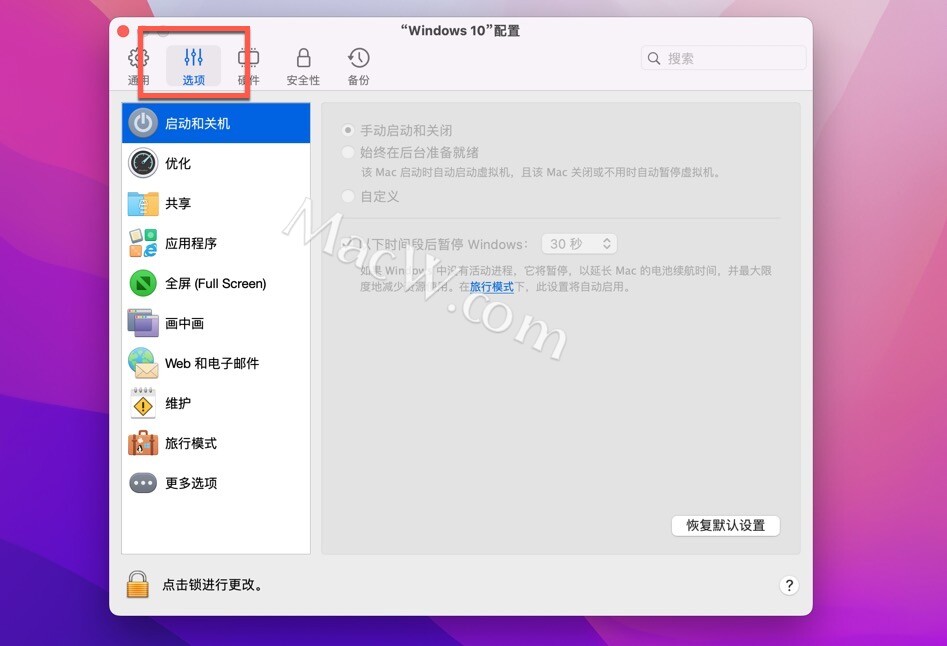
Task: Select 更多选项 in the sidebar
Action: tap(216, 483)
